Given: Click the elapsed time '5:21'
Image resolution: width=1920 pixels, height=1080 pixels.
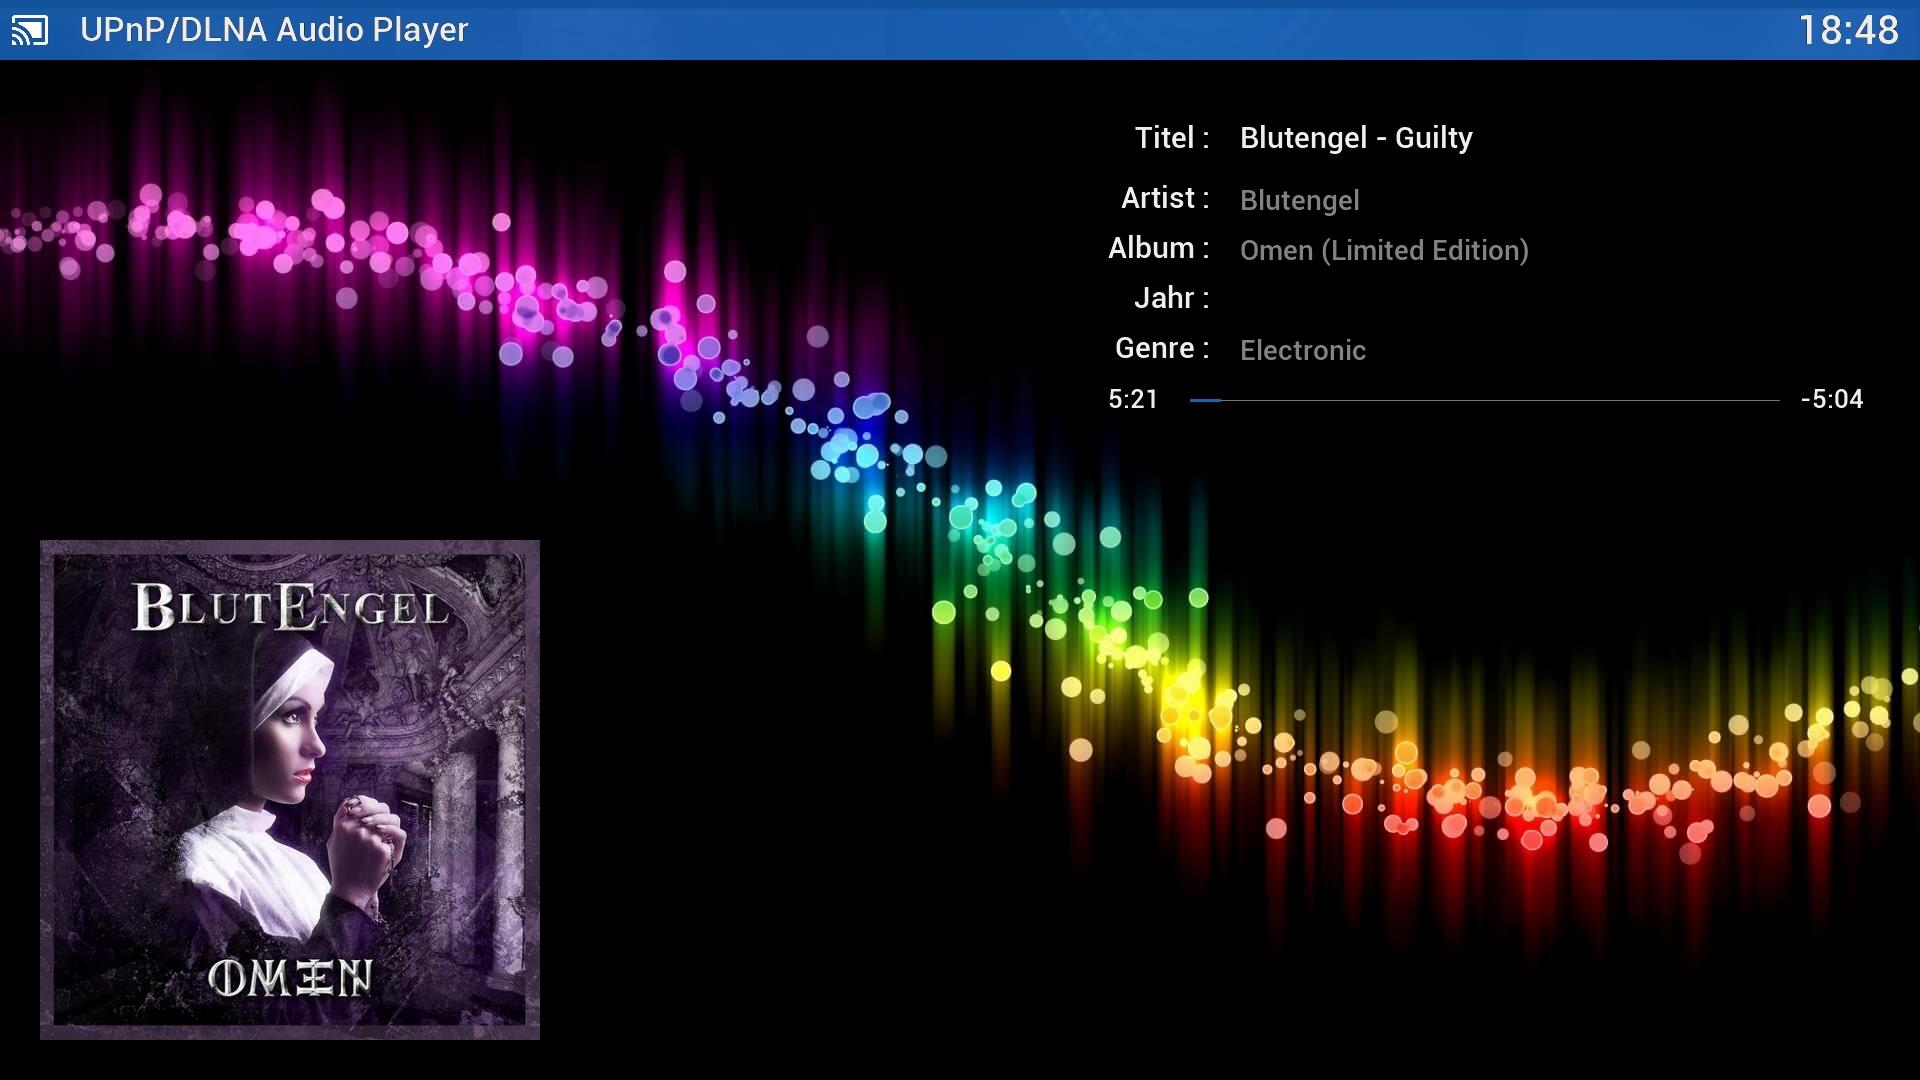Looking at the screenshot, I should (x=1133, y=399).
